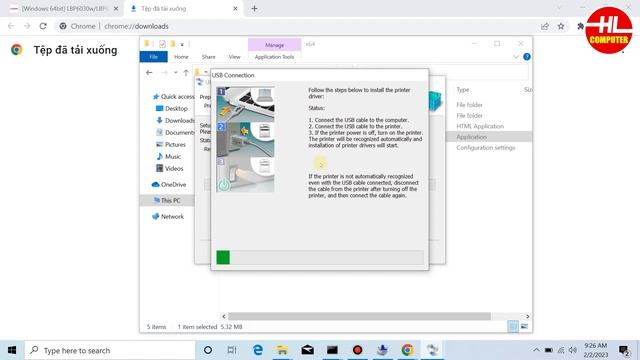Click the step 1 USB illustration
The image size is (640, 360).
tap(245, 104)
